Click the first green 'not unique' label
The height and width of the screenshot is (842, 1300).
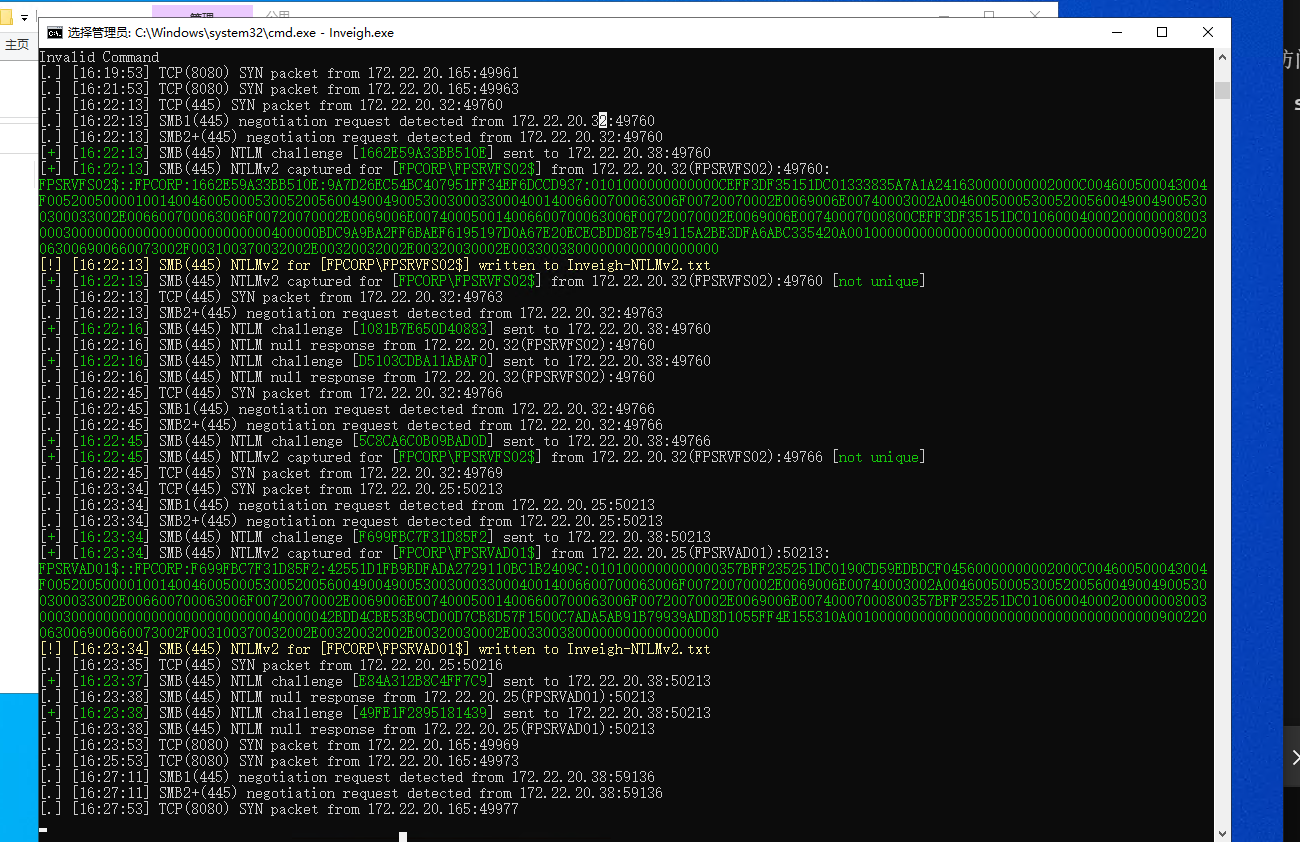(879, 281)
